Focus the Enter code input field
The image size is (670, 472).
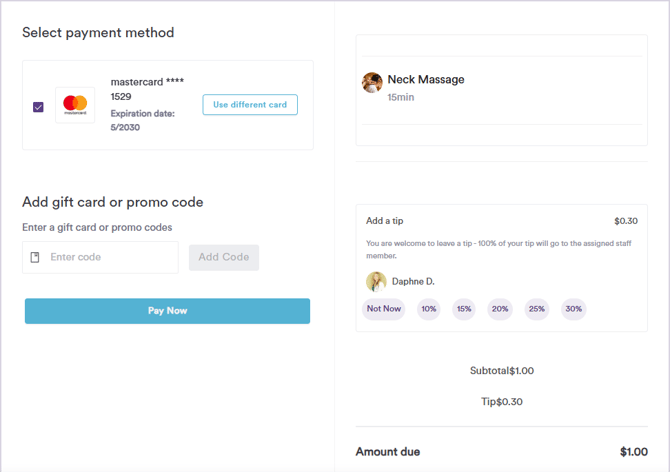[x=110, y=257]
